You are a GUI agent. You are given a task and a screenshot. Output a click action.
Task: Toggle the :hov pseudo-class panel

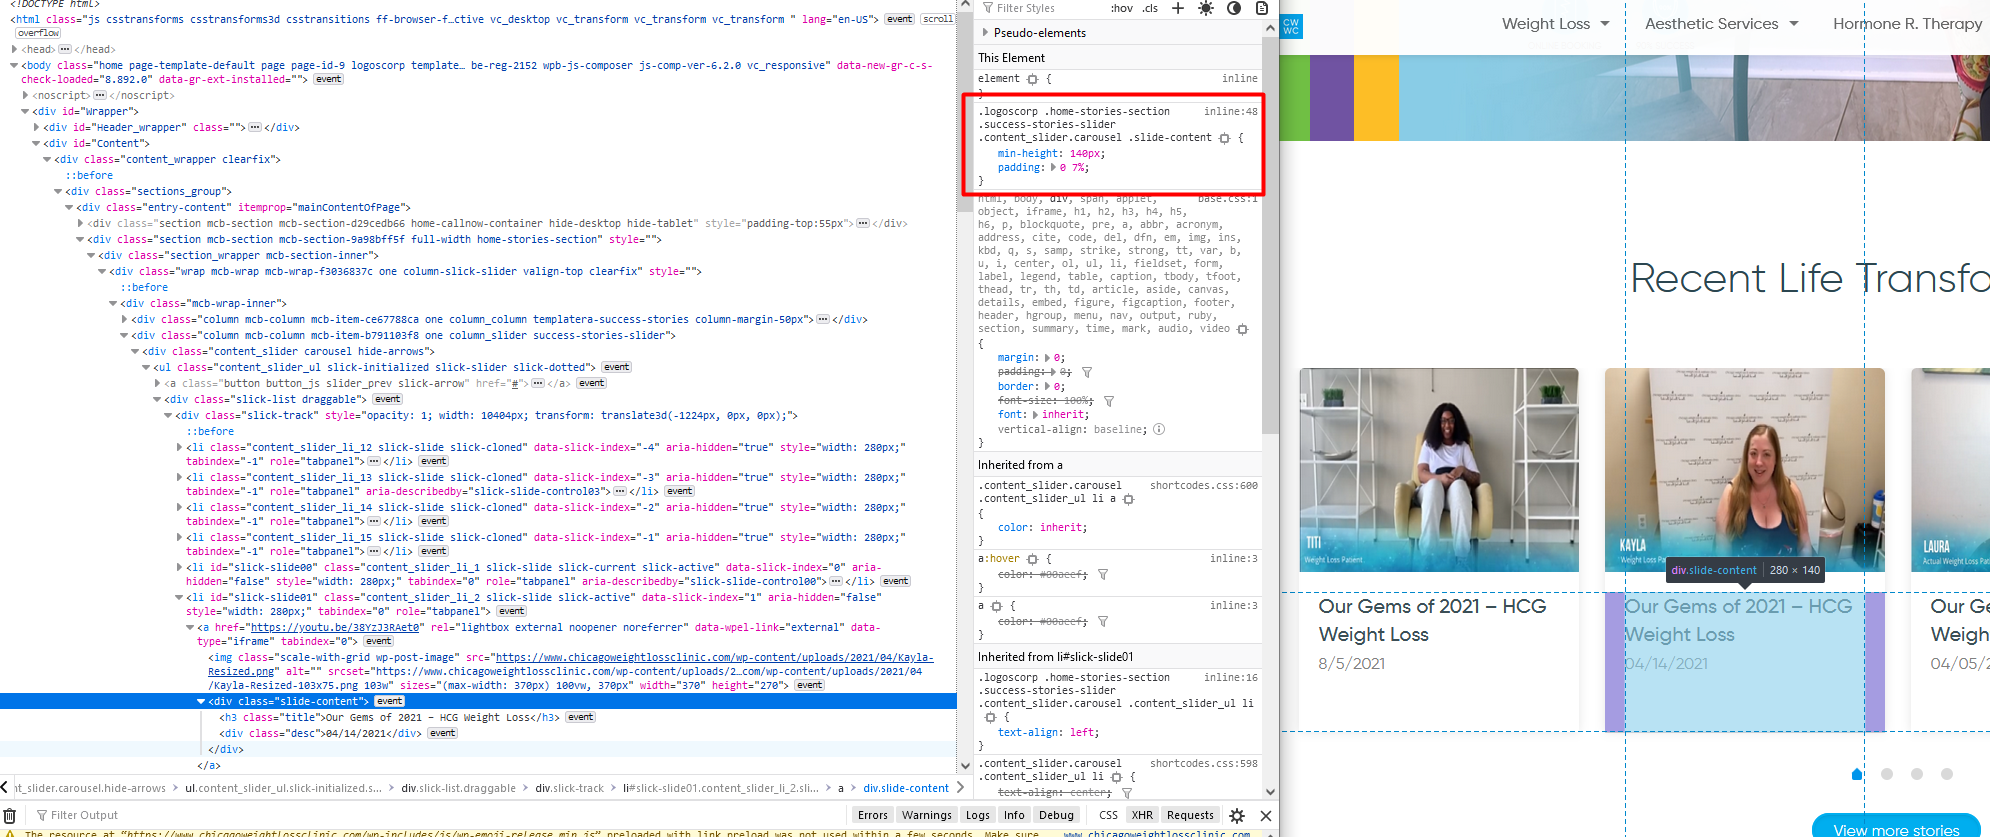click(x=1122, y=8)
